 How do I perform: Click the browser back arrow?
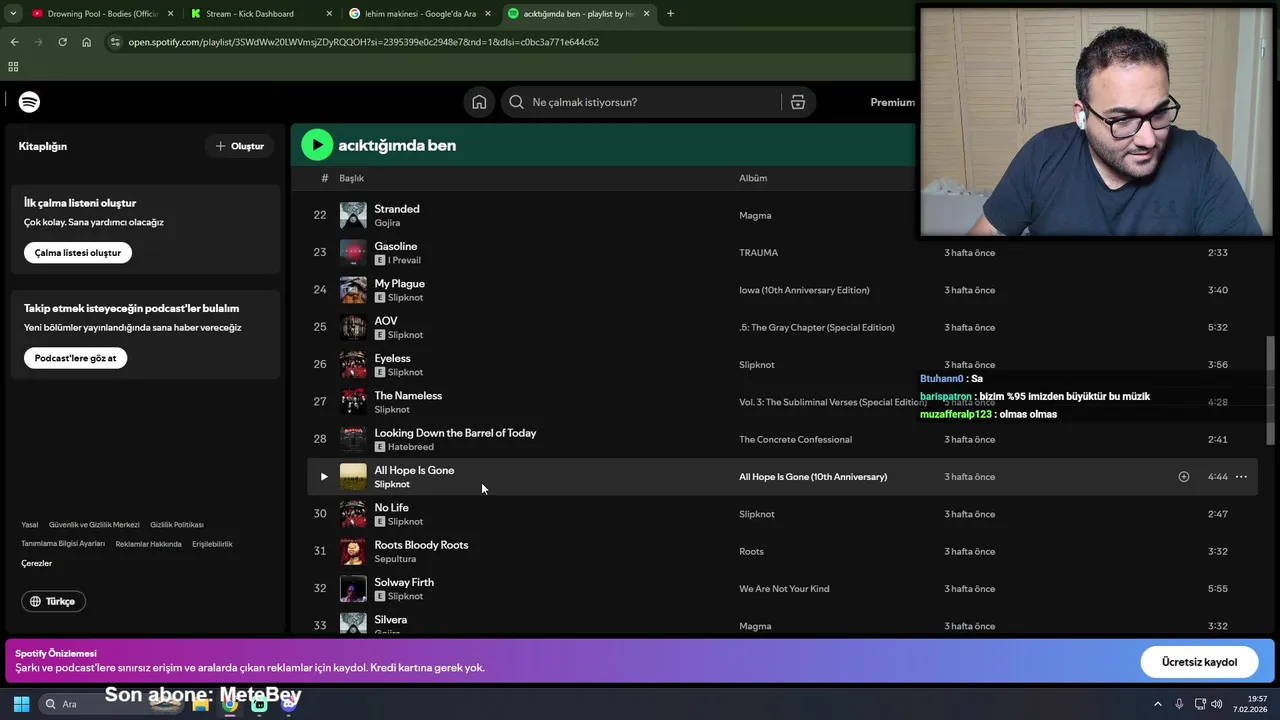tap(14, 42)
